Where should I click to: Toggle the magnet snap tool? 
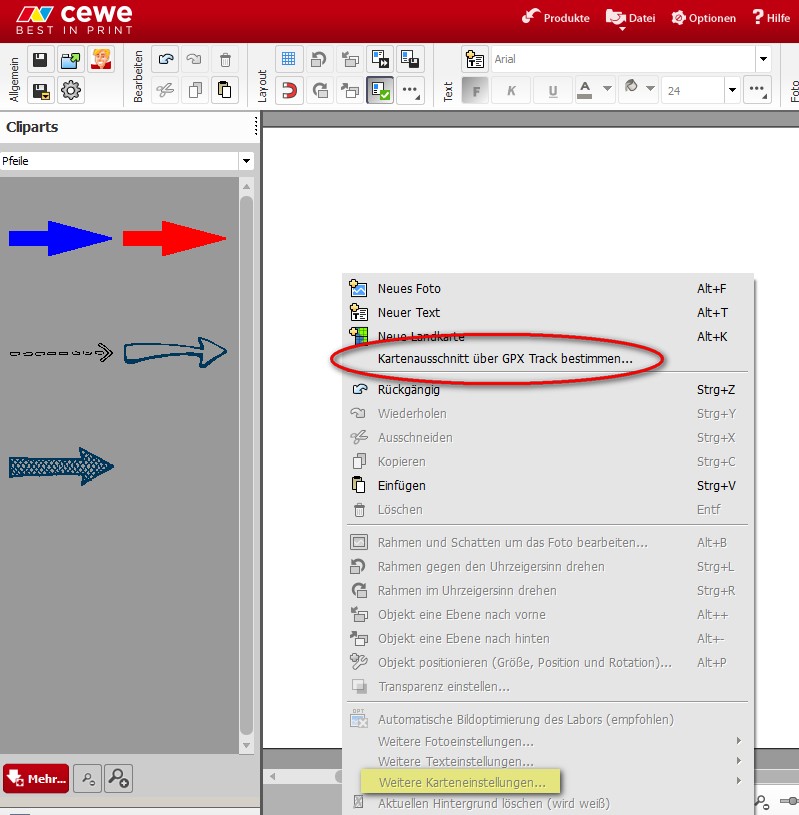point(289,91)
